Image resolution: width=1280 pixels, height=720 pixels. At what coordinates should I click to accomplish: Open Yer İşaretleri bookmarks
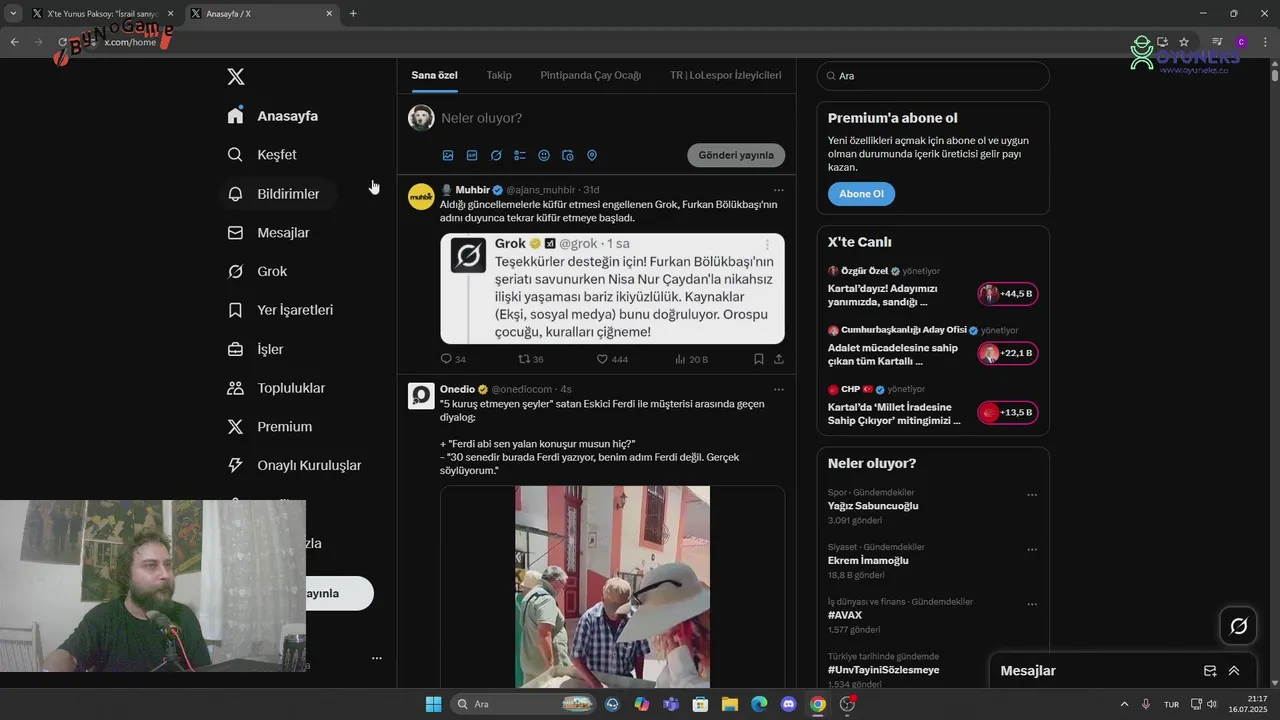pos(281,310)
